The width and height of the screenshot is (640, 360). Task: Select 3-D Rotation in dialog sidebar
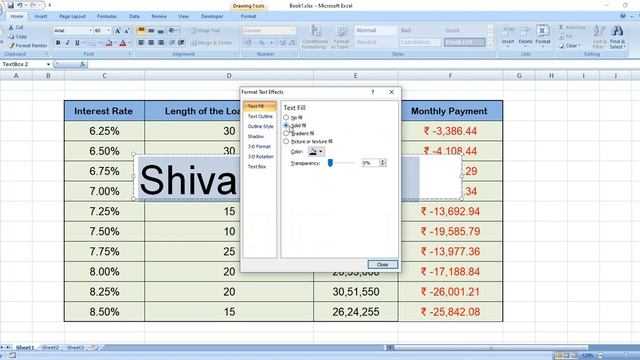[260, 157]
